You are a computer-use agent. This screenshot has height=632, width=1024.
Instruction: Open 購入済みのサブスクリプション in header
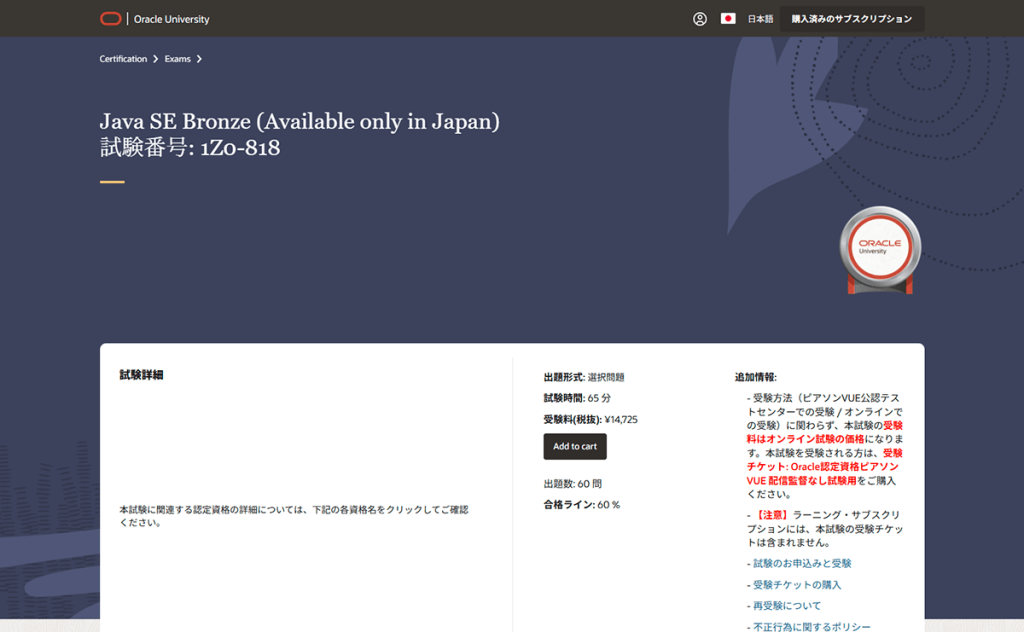click(851, 19)
